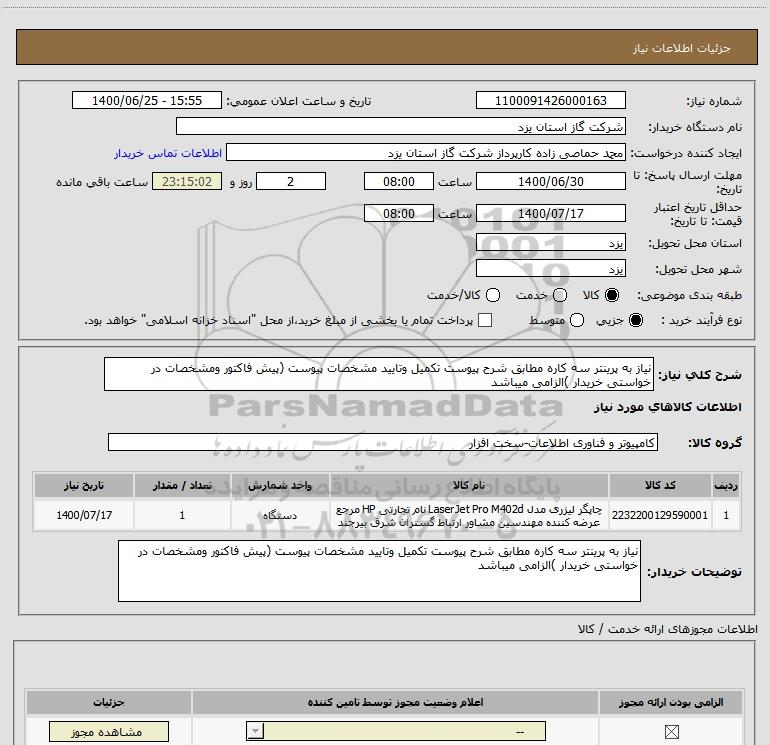Click the LaserJet Pro M402d product name cell

pos(468,515)
